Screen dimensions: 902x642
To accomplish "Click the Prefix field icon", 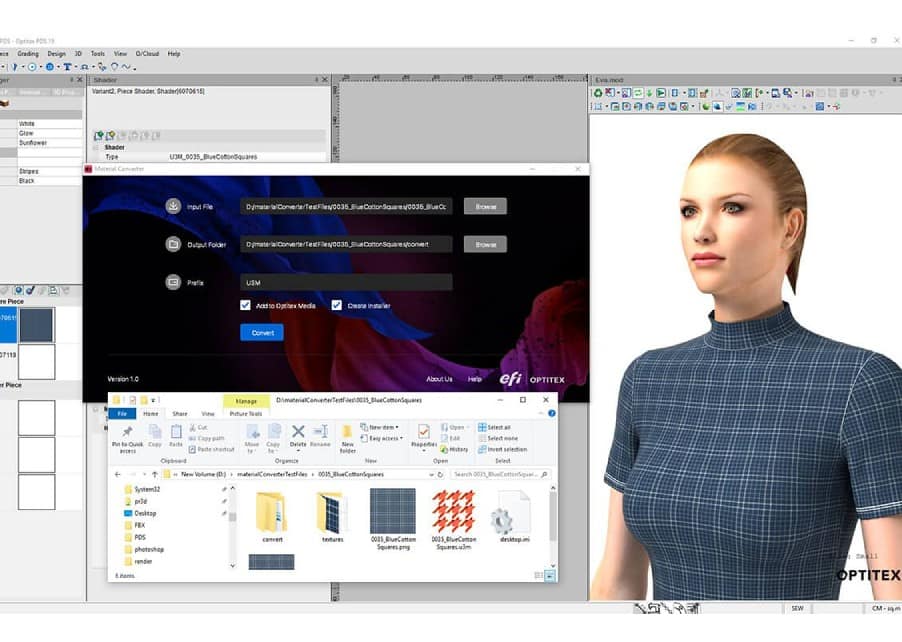I will (173, 283).
